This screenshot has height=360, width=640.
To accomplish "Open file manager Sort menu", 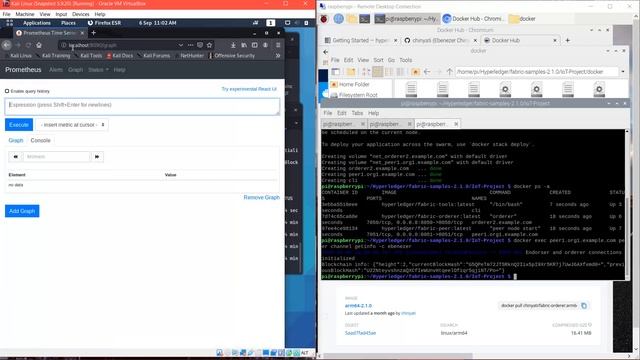I will coord(378,60).
